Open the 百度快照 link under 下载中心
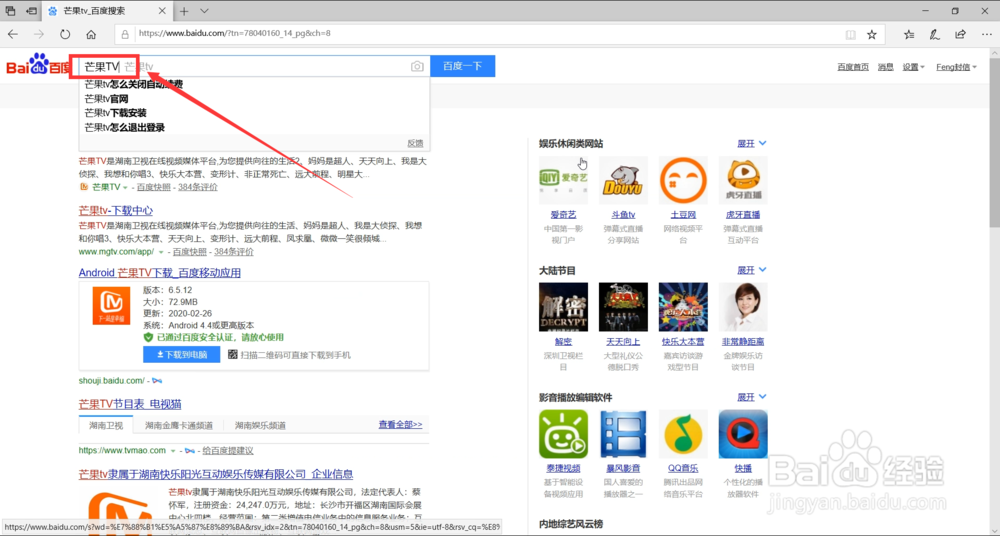 pyautogui.click(x=191, y=252)
